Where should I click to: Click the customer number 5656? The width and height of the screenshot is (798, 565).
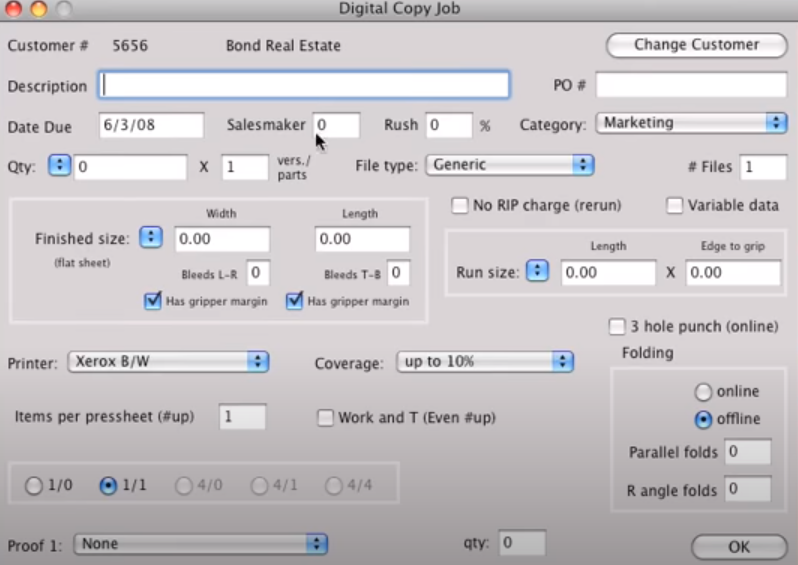click(130, 46)
